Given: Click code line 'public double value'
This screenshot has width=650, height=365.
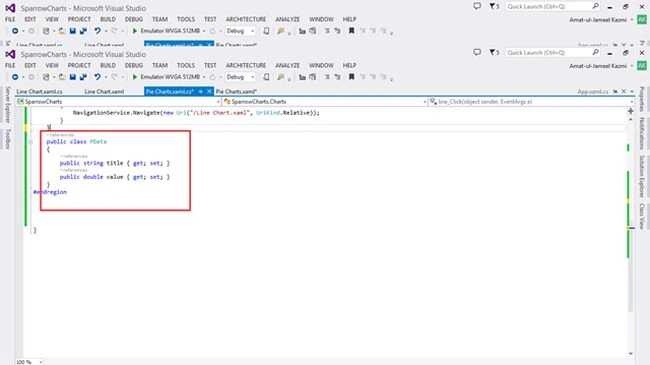Looking at the screenshot, I should [x=115, y=177].
